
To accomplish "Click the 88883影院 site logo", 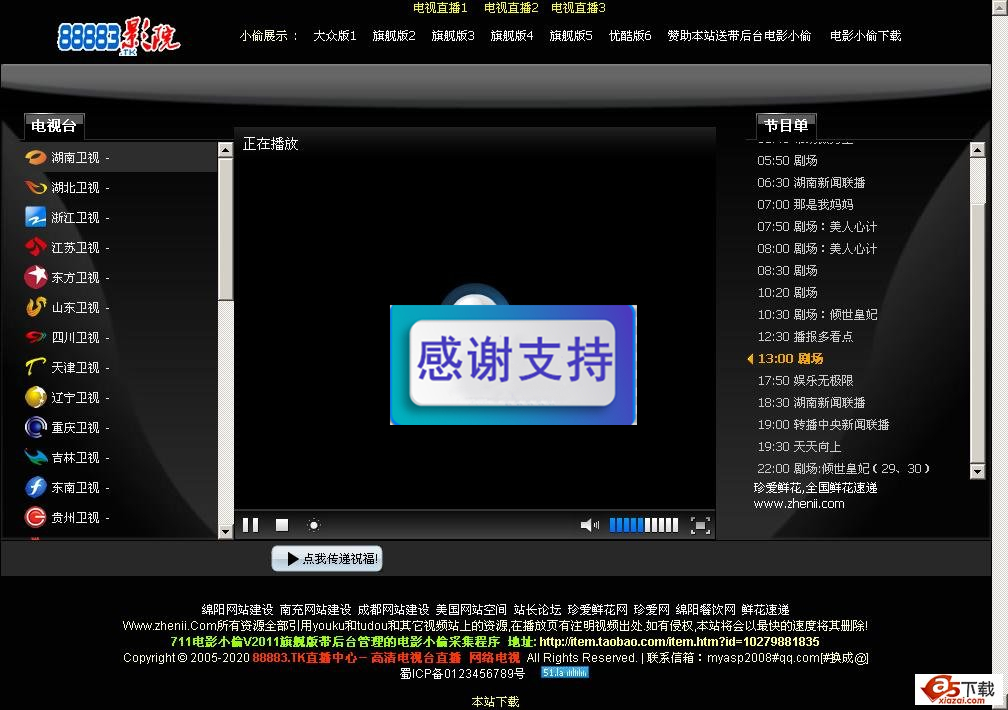I will coord(120,36).
